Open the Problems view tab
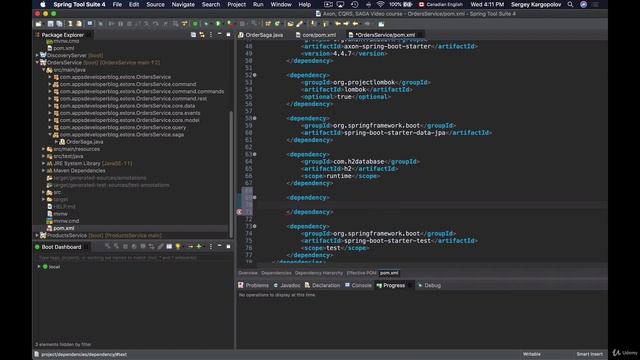 253,285
